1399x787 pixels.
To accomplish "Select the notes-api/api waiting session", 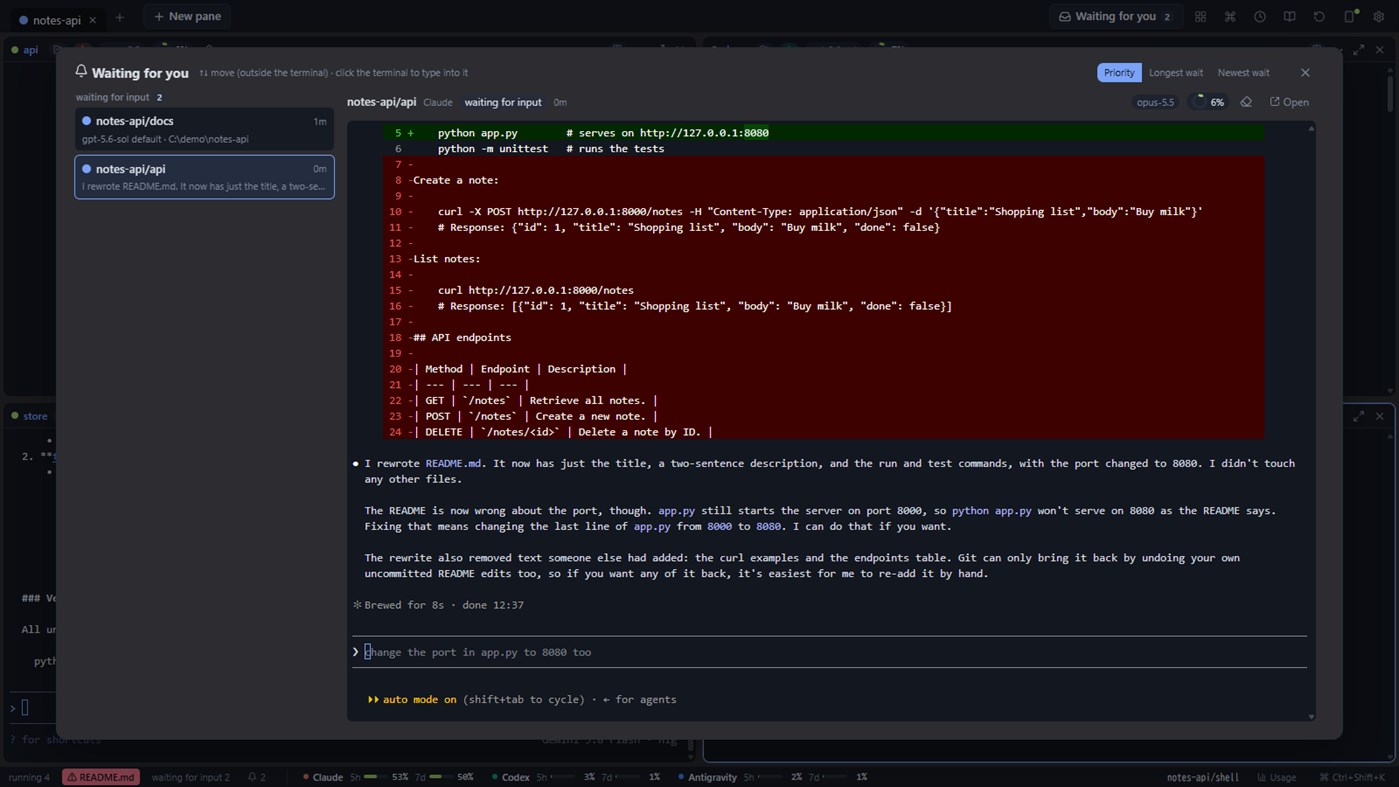I will [204, 177].
